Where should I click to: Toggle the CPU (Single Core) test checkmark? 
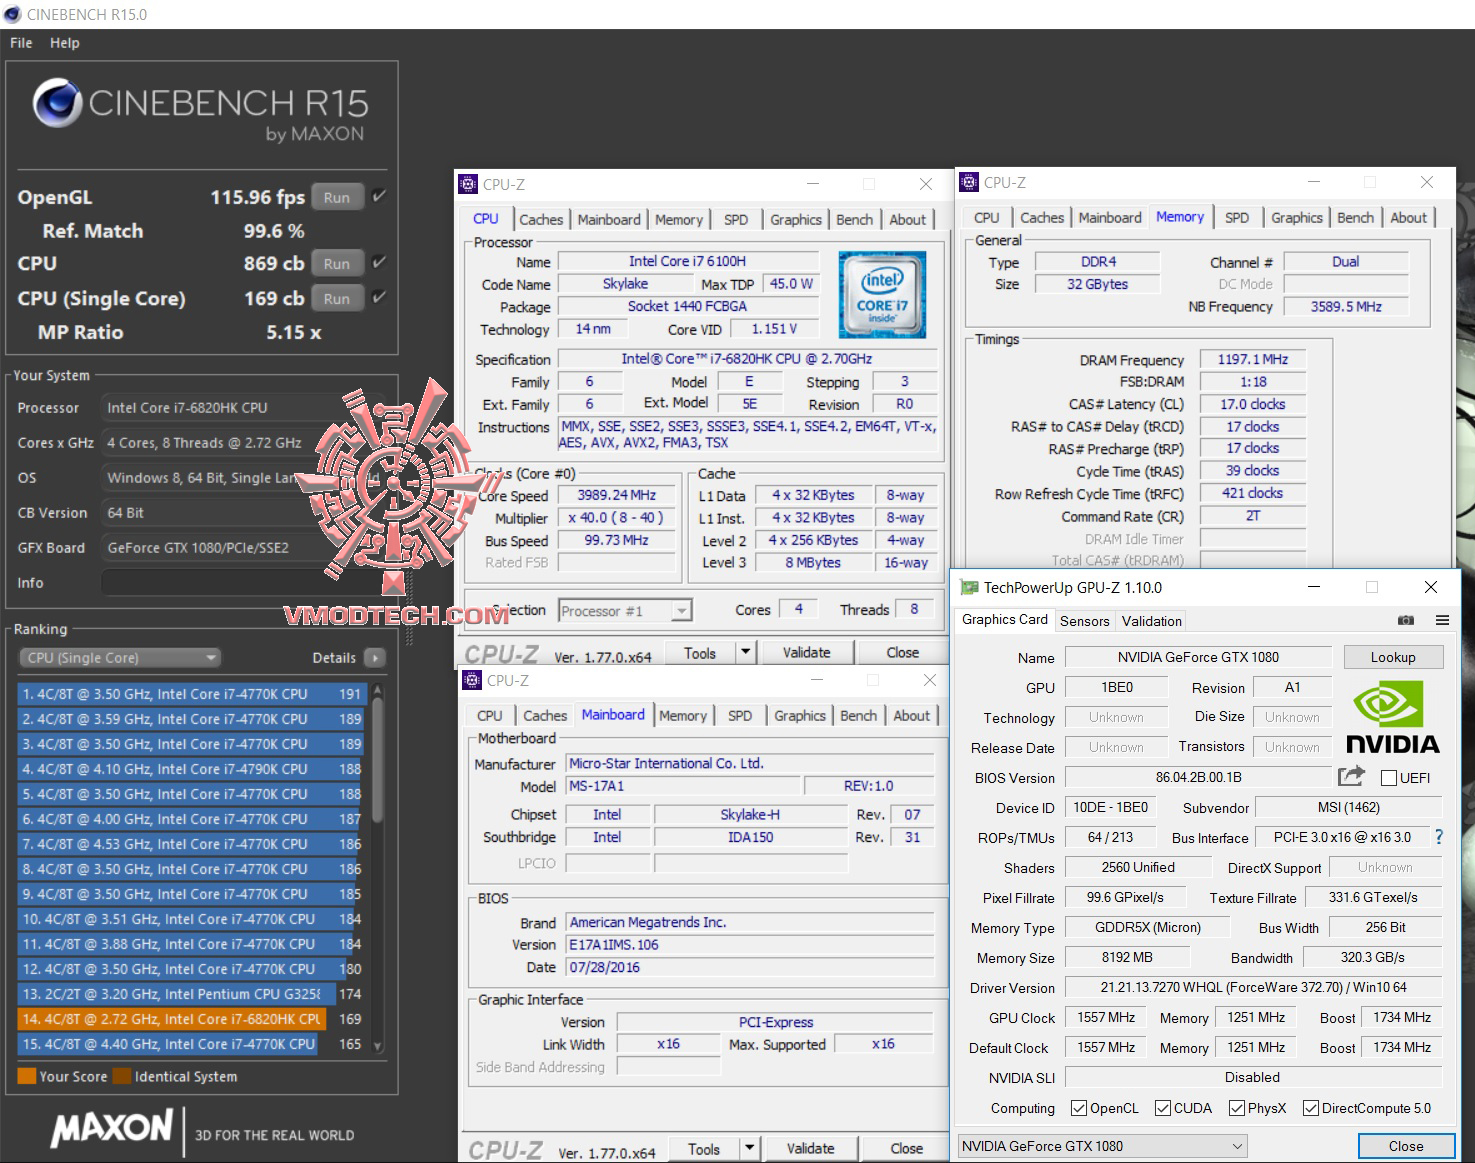coord(379,297)
